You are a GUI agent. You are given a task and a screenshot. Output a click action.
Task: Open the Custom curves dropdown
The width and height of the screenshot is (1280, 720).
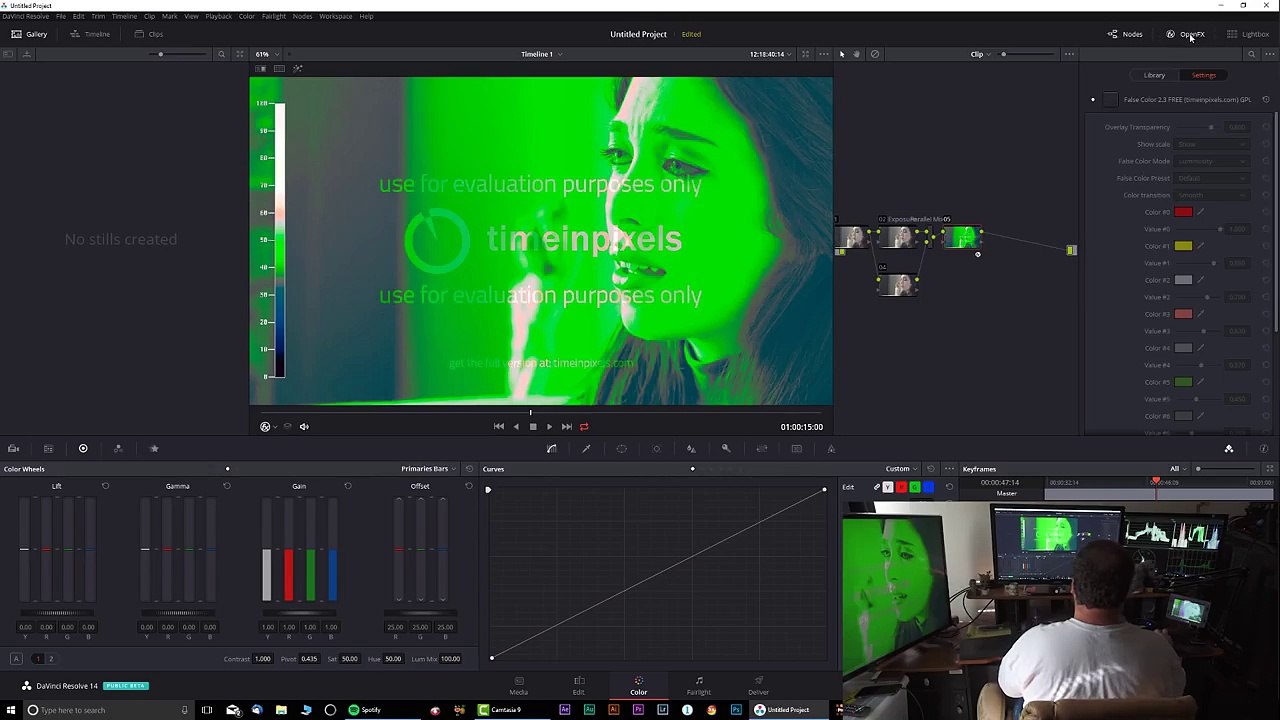pos(901,469)
